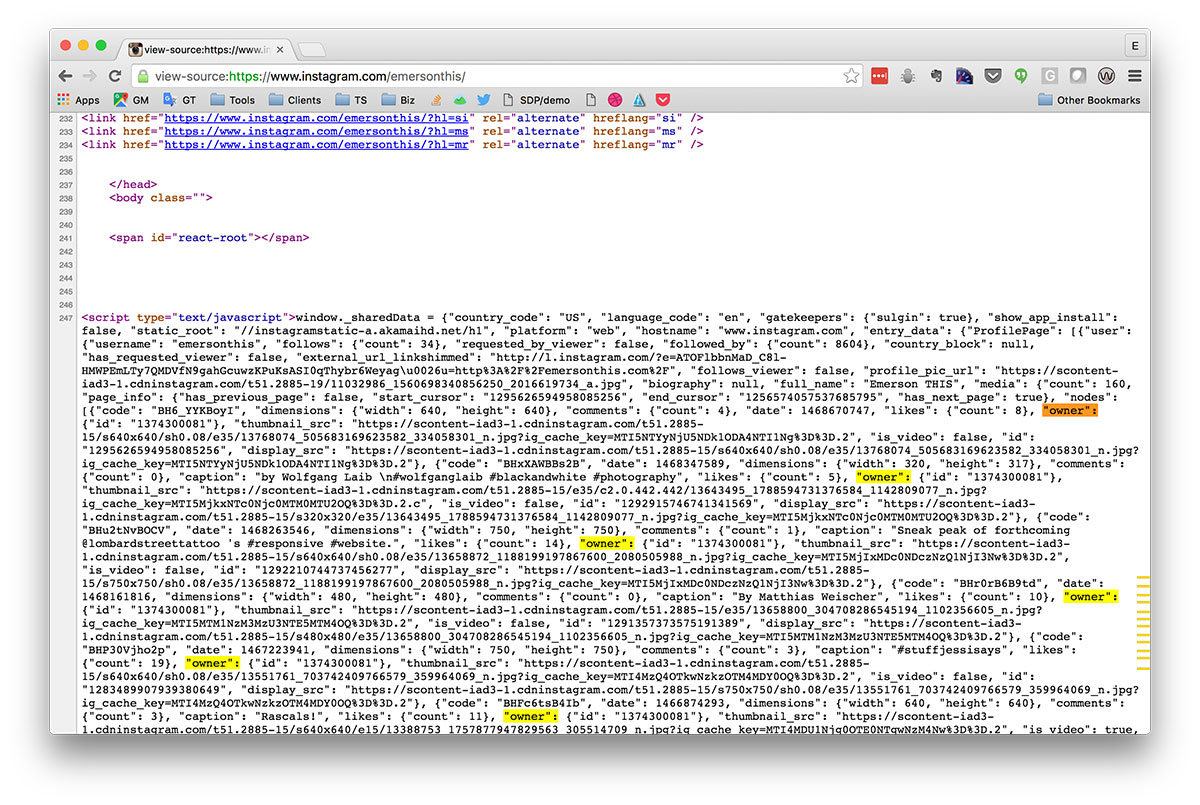Select the view-source Instagram tab
The height and width of the screenshot is (805, 1200).
[x=206, y=49]
